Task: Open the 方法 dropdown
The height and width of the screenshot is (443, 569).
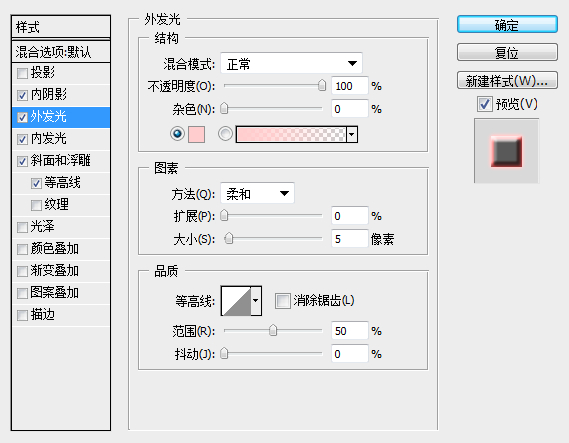Action: (x=257, y=194)
